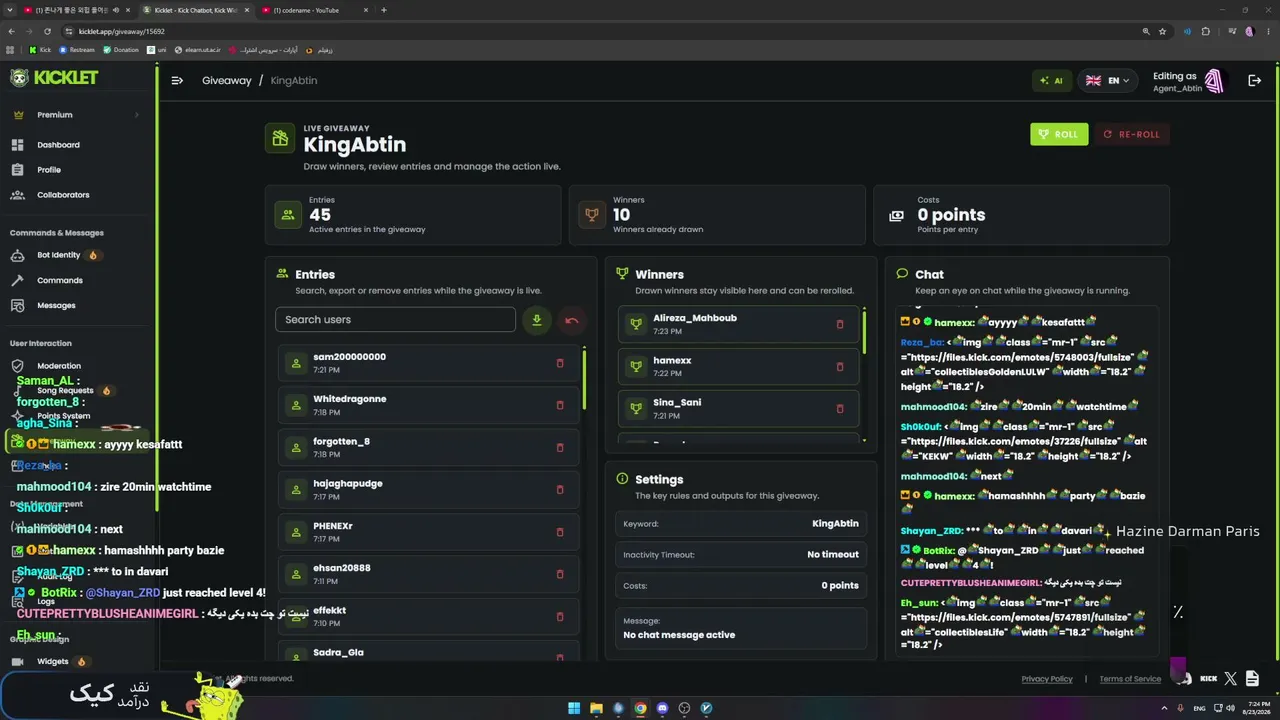1280x720 pixels.
Task: Open Moderation in the sidebar
Action: coord(59,366)
